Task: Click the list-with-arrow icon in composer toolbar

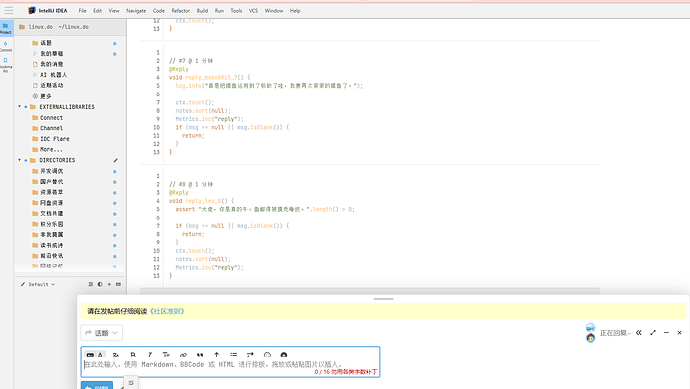Action: coord(250,355)
